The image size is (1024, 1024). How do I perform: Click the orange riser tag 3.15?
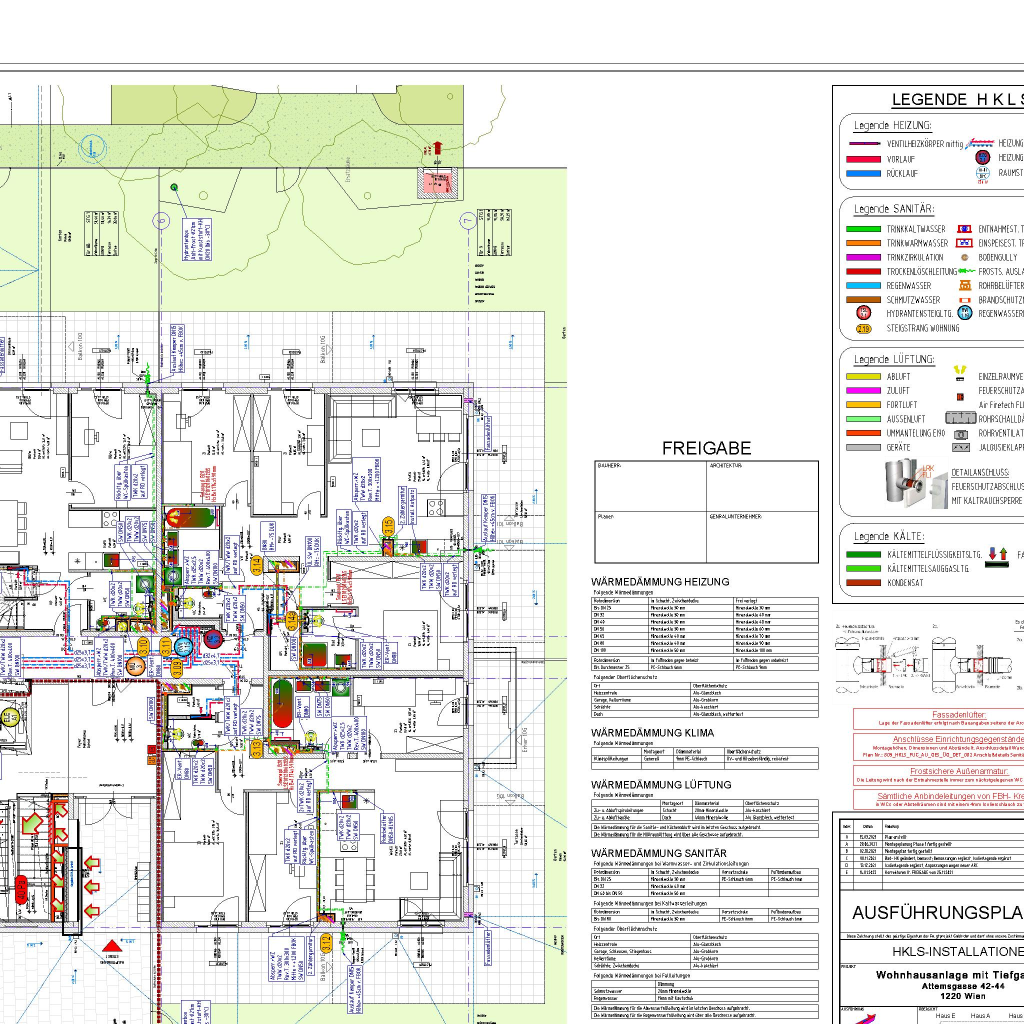(x=388, y=524)
